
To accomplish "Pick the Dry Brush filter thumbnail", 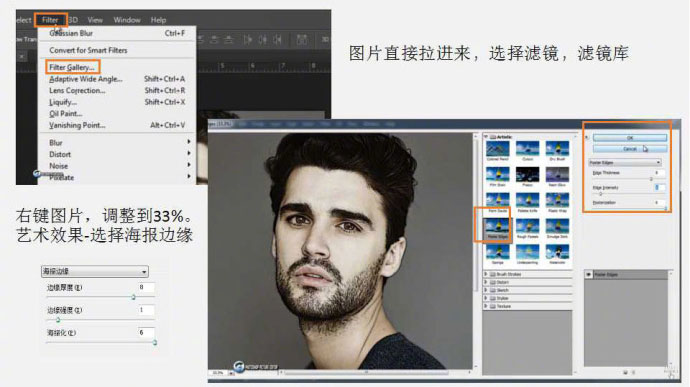I will tap(557, 149).
